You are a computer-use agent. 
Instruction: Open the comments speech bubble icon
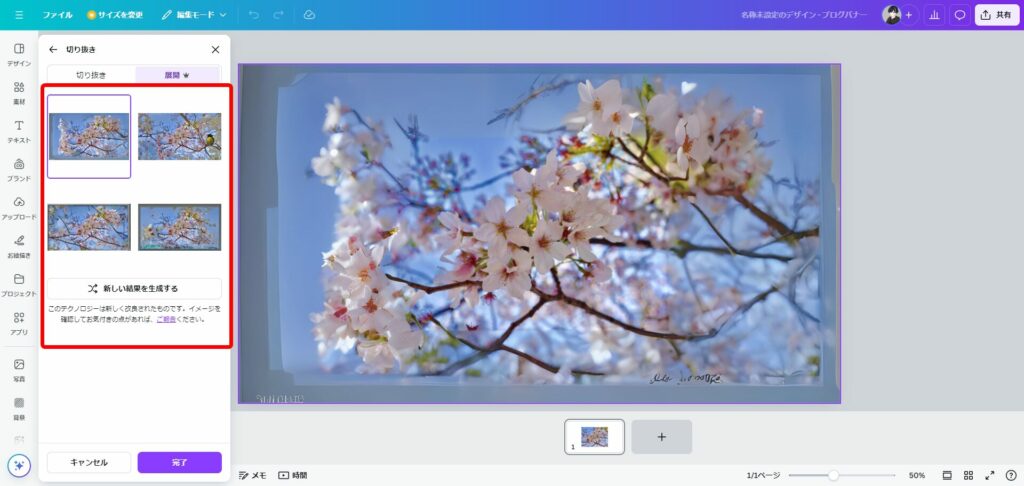(x=959, y=15)
